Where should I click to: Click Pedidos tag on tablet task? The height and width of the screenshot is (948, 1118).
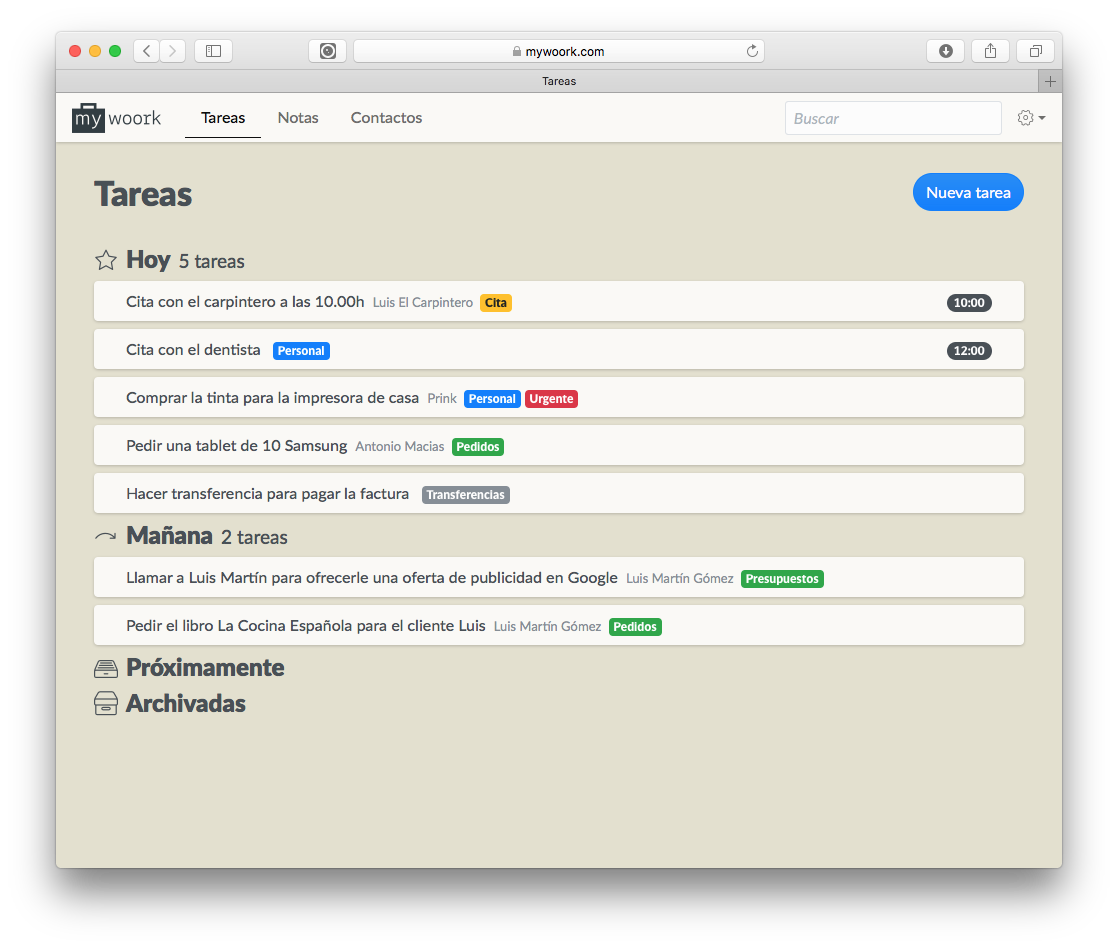tap(478, 447)
